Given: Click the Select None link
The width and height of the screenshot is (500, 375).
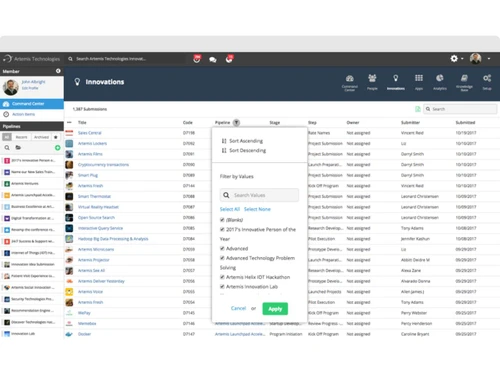Looking at the screenshot, I should pos(257,209).
